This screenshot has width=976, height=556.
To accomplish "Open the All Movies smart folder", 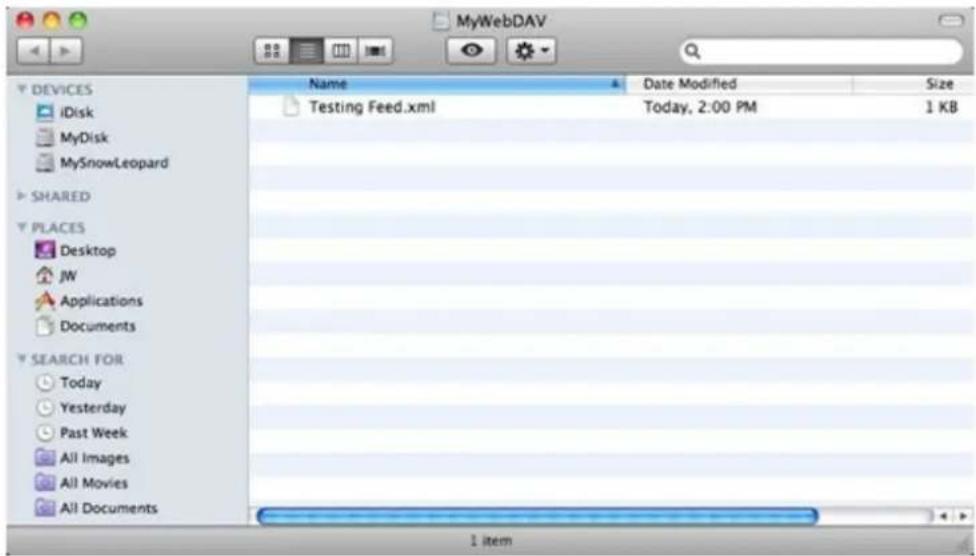I will (x=82, y=483).
